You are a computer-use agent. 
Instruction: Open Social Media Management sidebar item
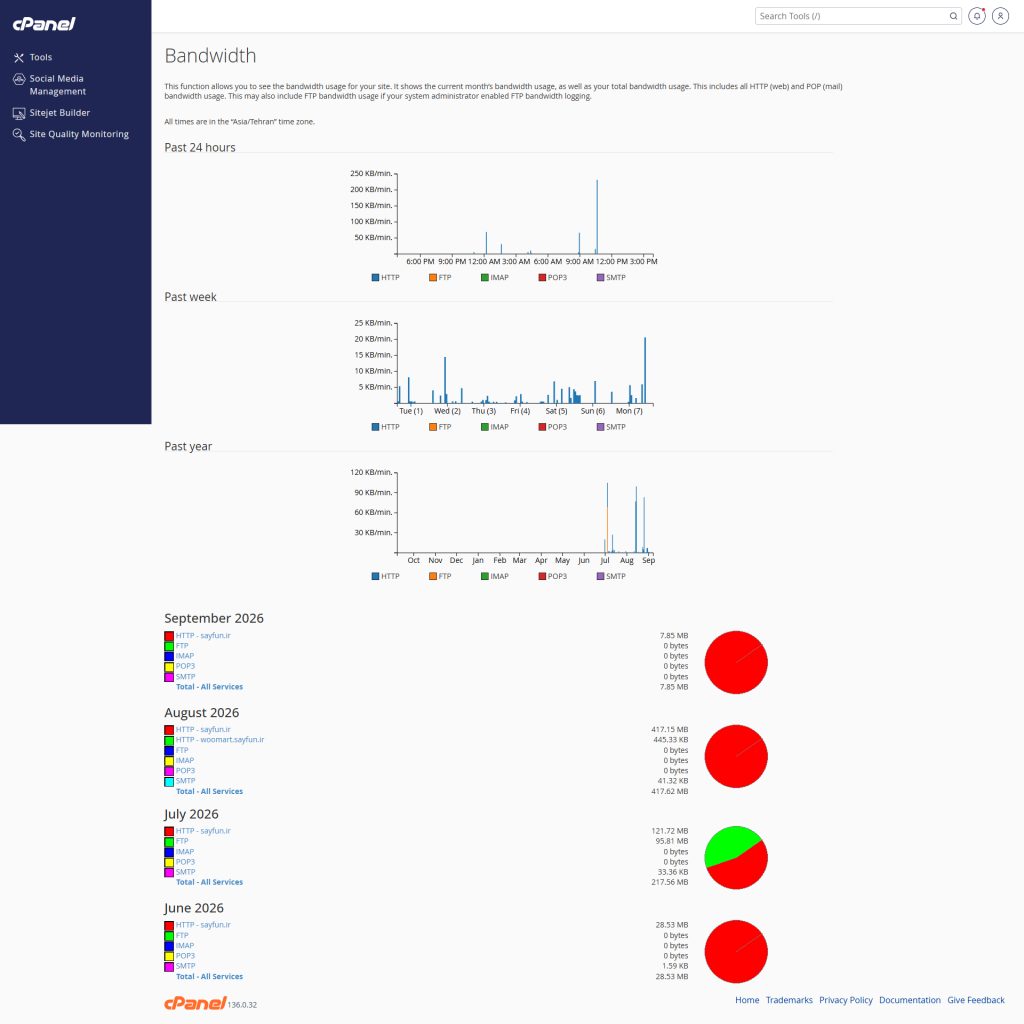tap(57, 85)
